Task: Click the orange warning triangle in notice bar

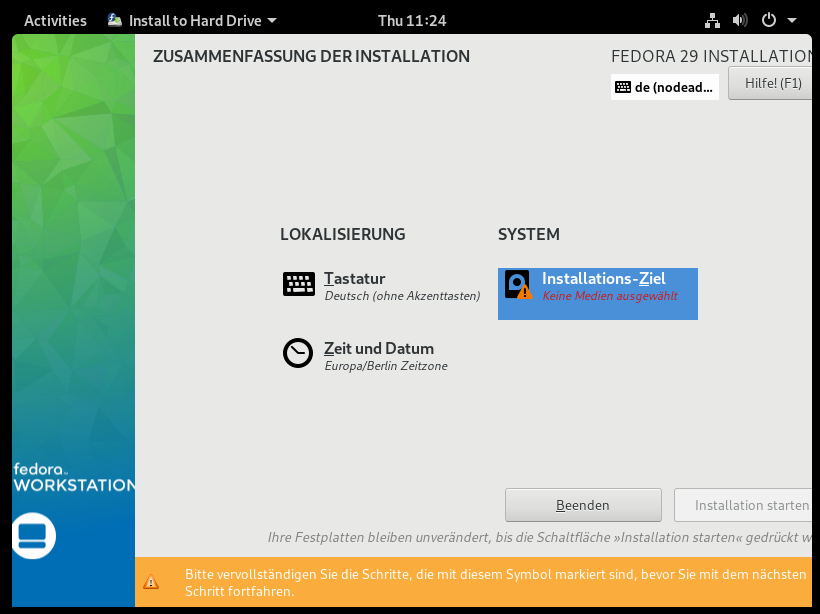Action: [151, 582]
